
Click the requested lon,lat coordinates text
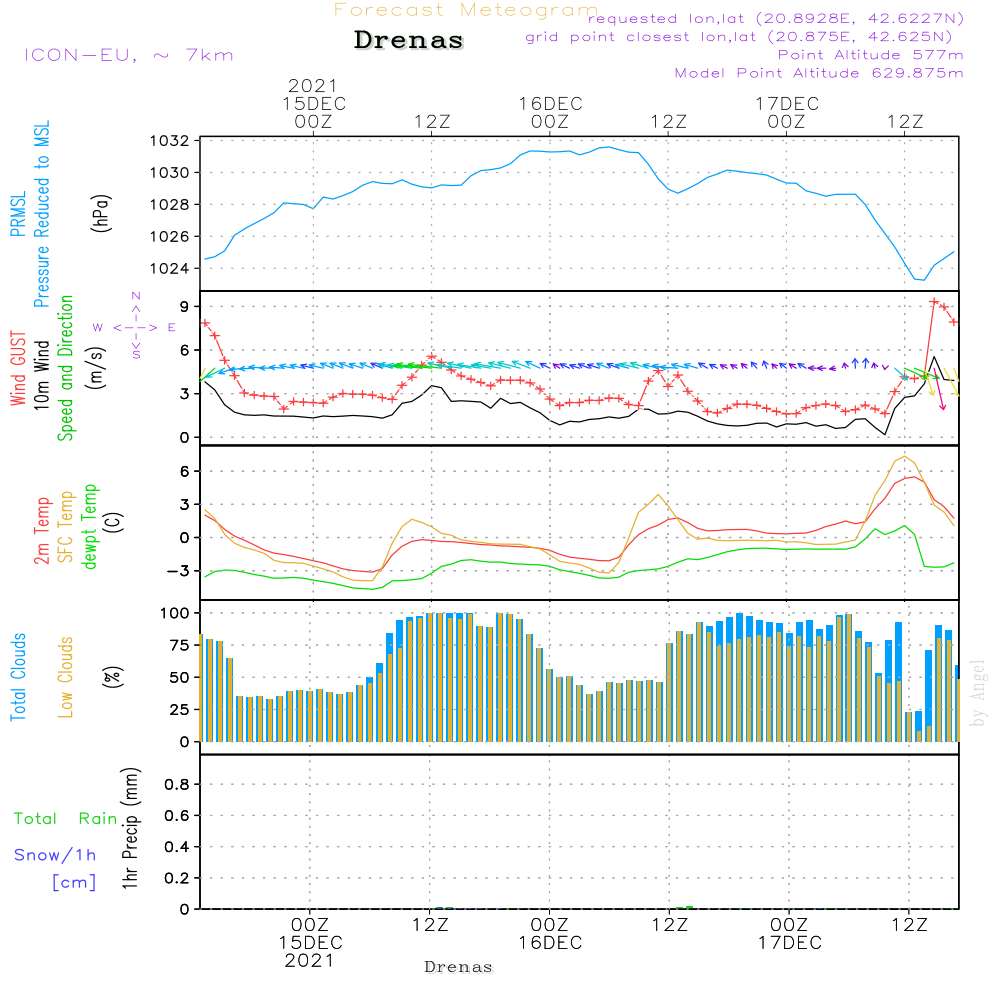[776, 19]
